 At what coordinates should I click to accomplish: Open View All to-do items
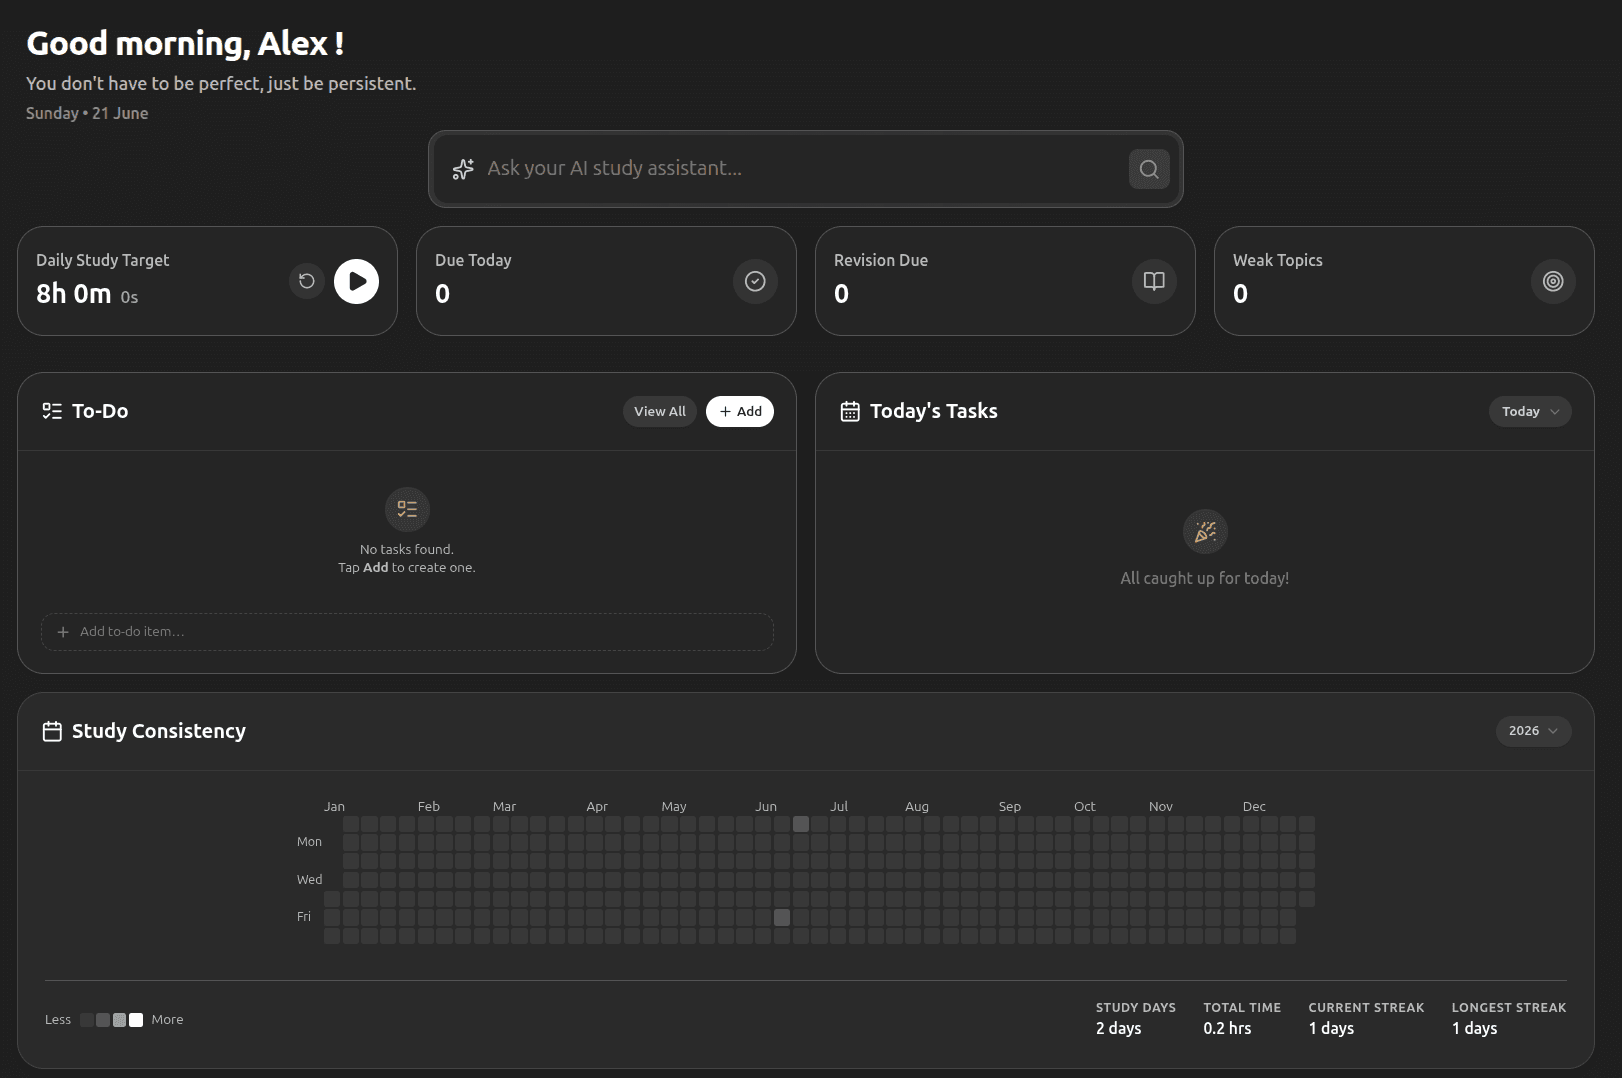[660, 411]
